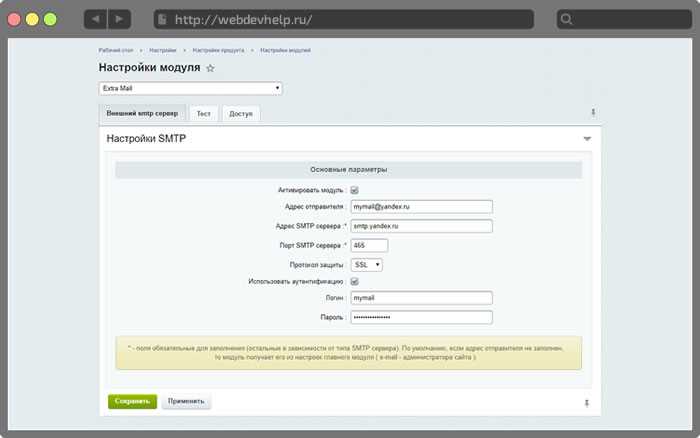Click the browser address bar URL
This screenshot has height=438, width=700.
click(x=344, y=19)
